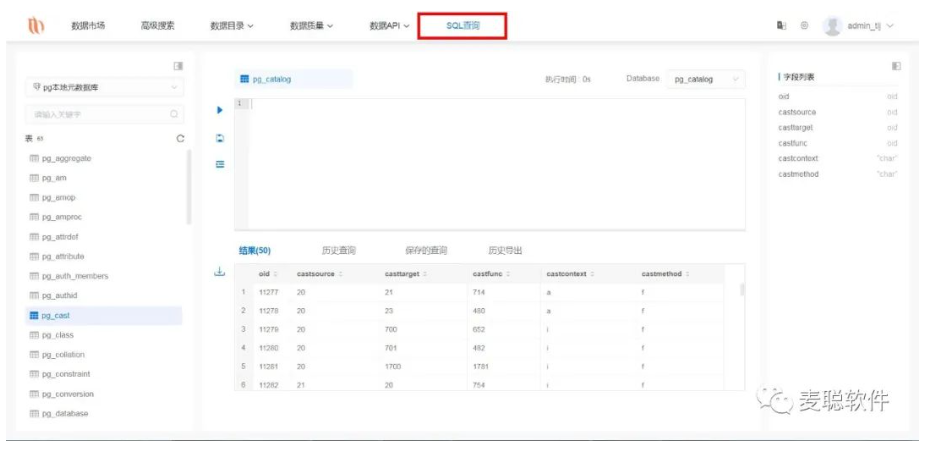The image size is (929, 455).
Task: Download query results with export icon
Action: [x=220, y=272]
